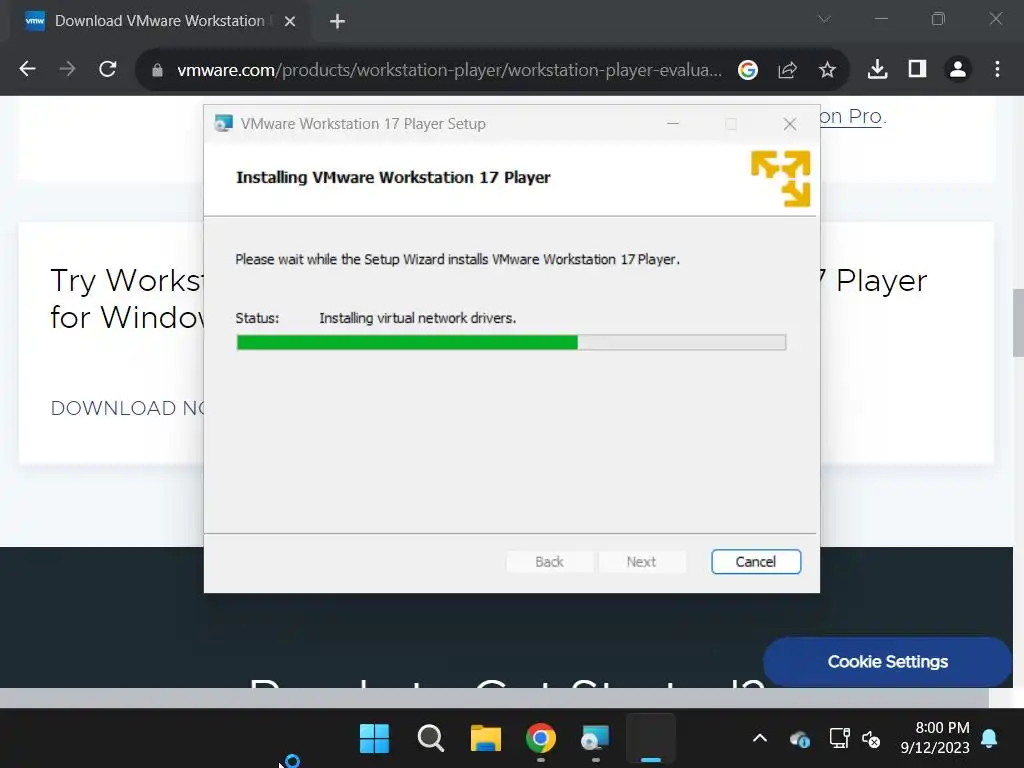Screen dimensions: 1024x768
Task: Click the Google icon in the address bar
Action: point(748,70)
